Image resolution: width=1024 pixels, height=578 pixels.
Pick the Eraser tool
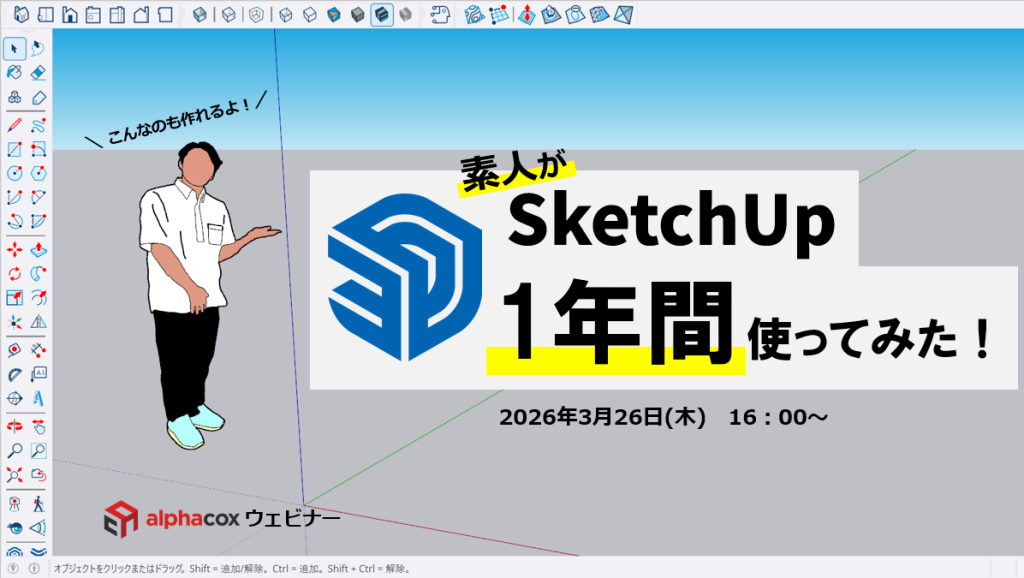pyautogui.click(x=38, y=72)
